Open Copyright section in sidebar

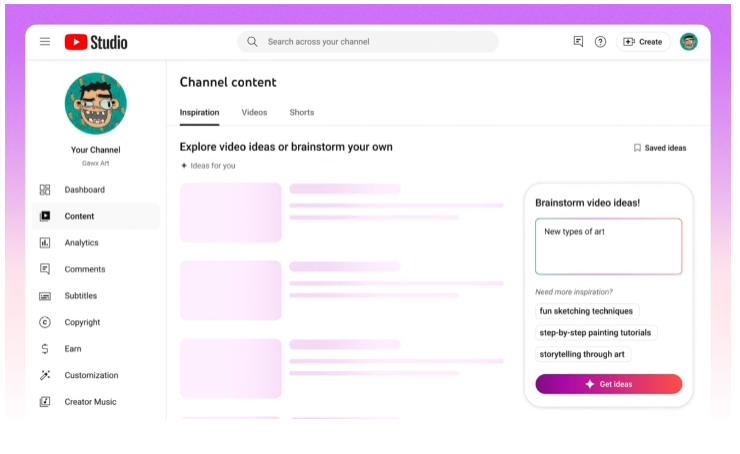(x=82, y=322)
